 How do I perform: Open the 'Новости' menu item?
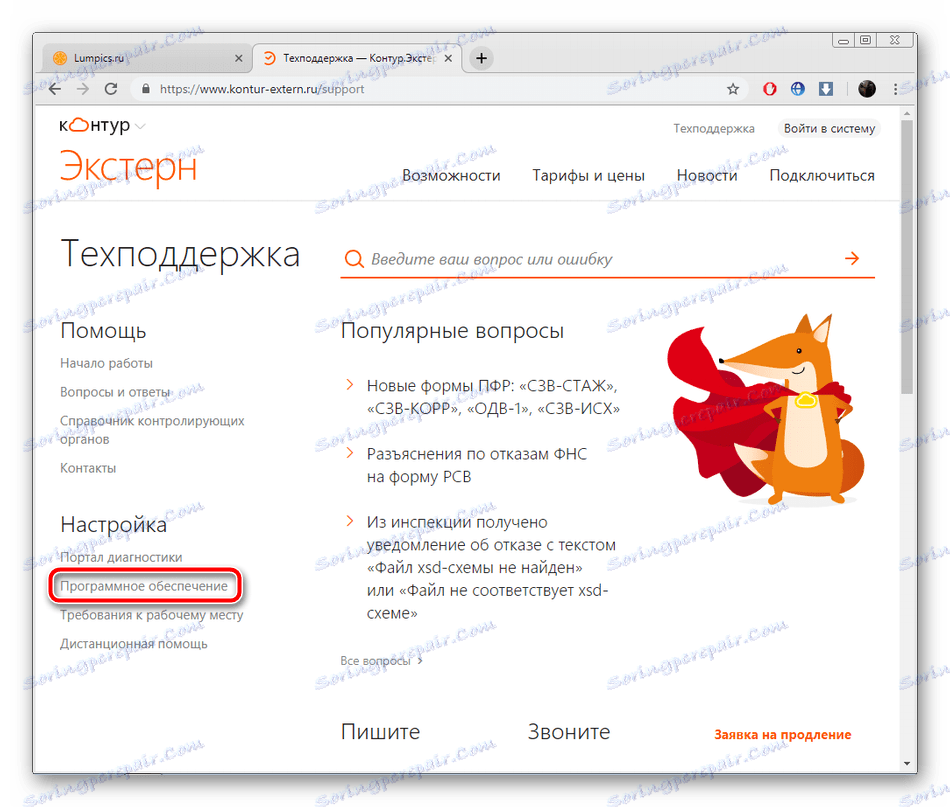pyautogui.click(x=706, y=175)
